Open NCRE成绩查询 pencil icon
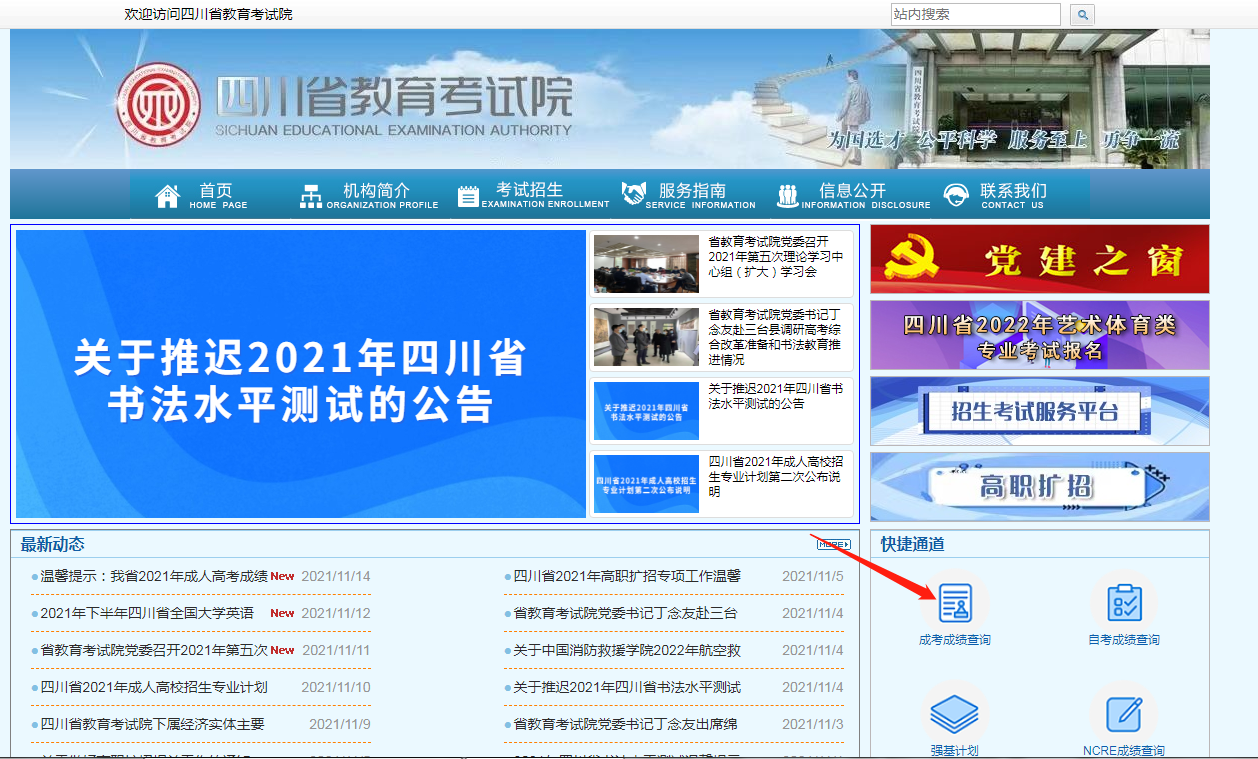 1124,713
